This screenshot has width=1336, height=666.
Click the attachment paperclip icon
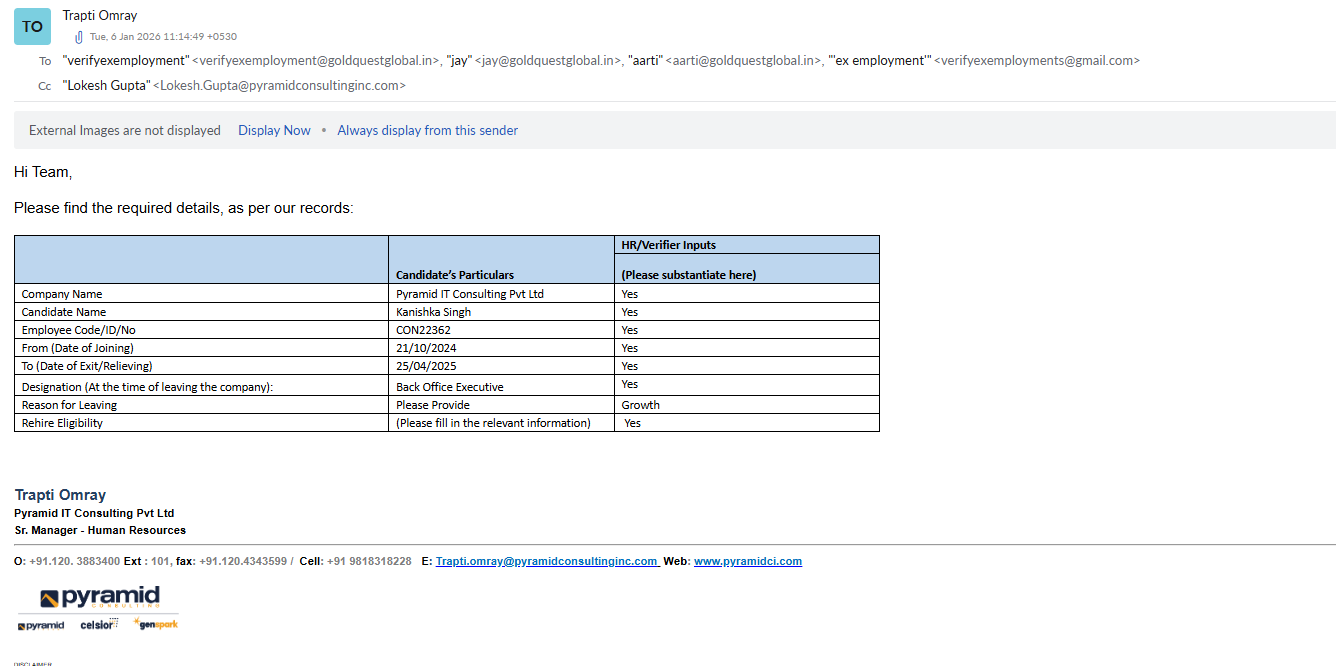pyautogui.click(x=79, y=37)
